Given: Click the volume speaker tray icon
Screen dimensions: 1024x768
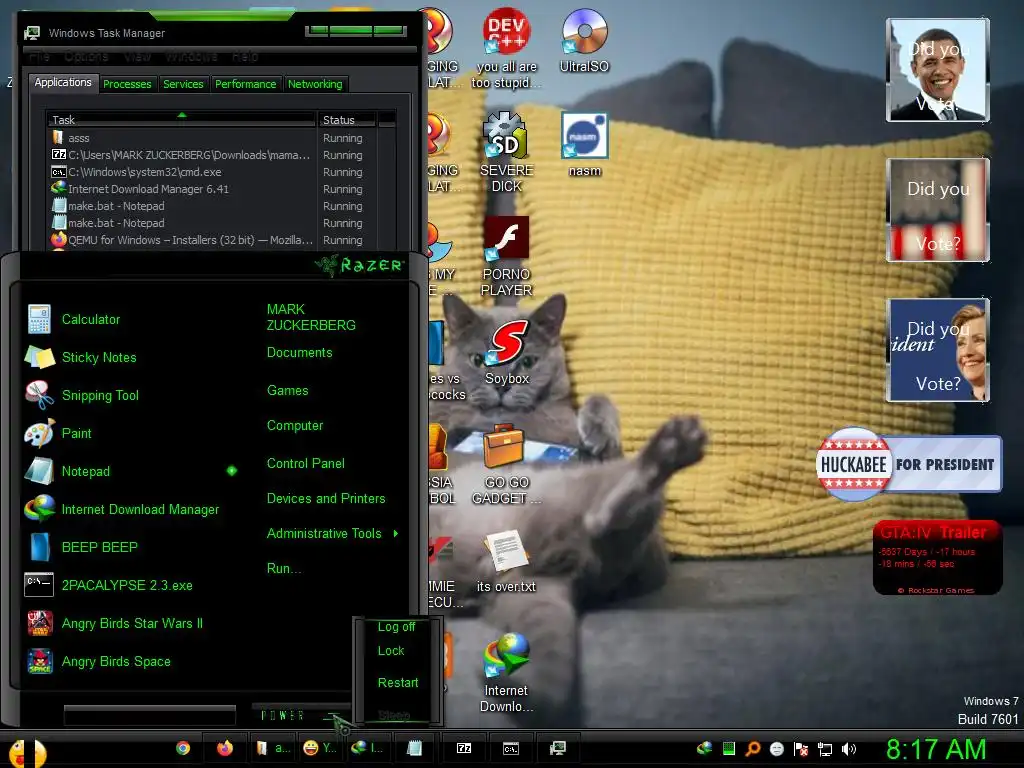Looking at the screenshot, I should pyautogui.click(x=848, y=749).
